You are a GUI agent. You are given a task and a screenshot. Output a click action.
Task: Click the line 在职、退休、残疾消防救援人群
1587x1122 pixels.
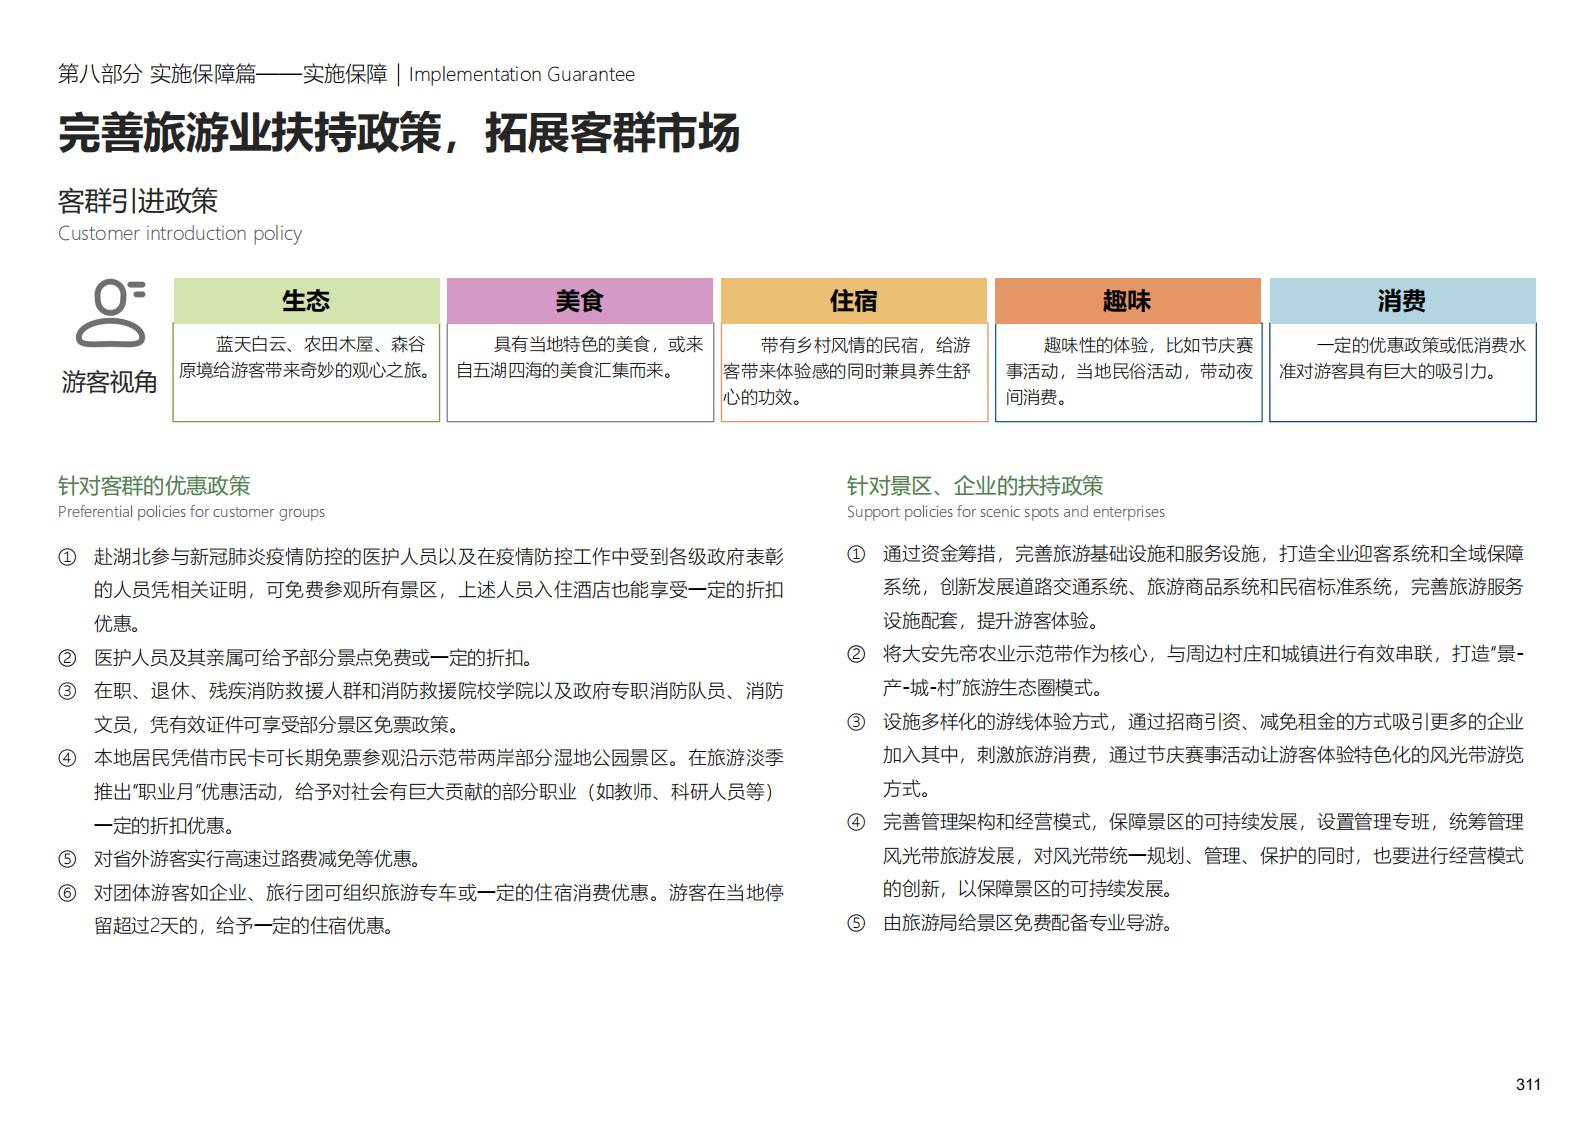439,691
